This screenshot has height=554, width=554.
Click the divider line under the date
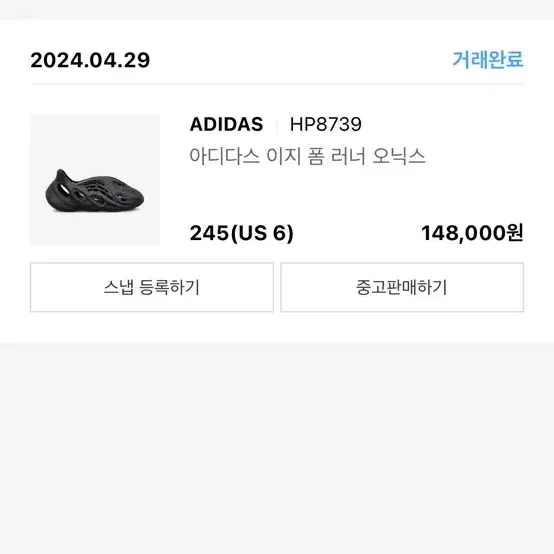[278, 84]
